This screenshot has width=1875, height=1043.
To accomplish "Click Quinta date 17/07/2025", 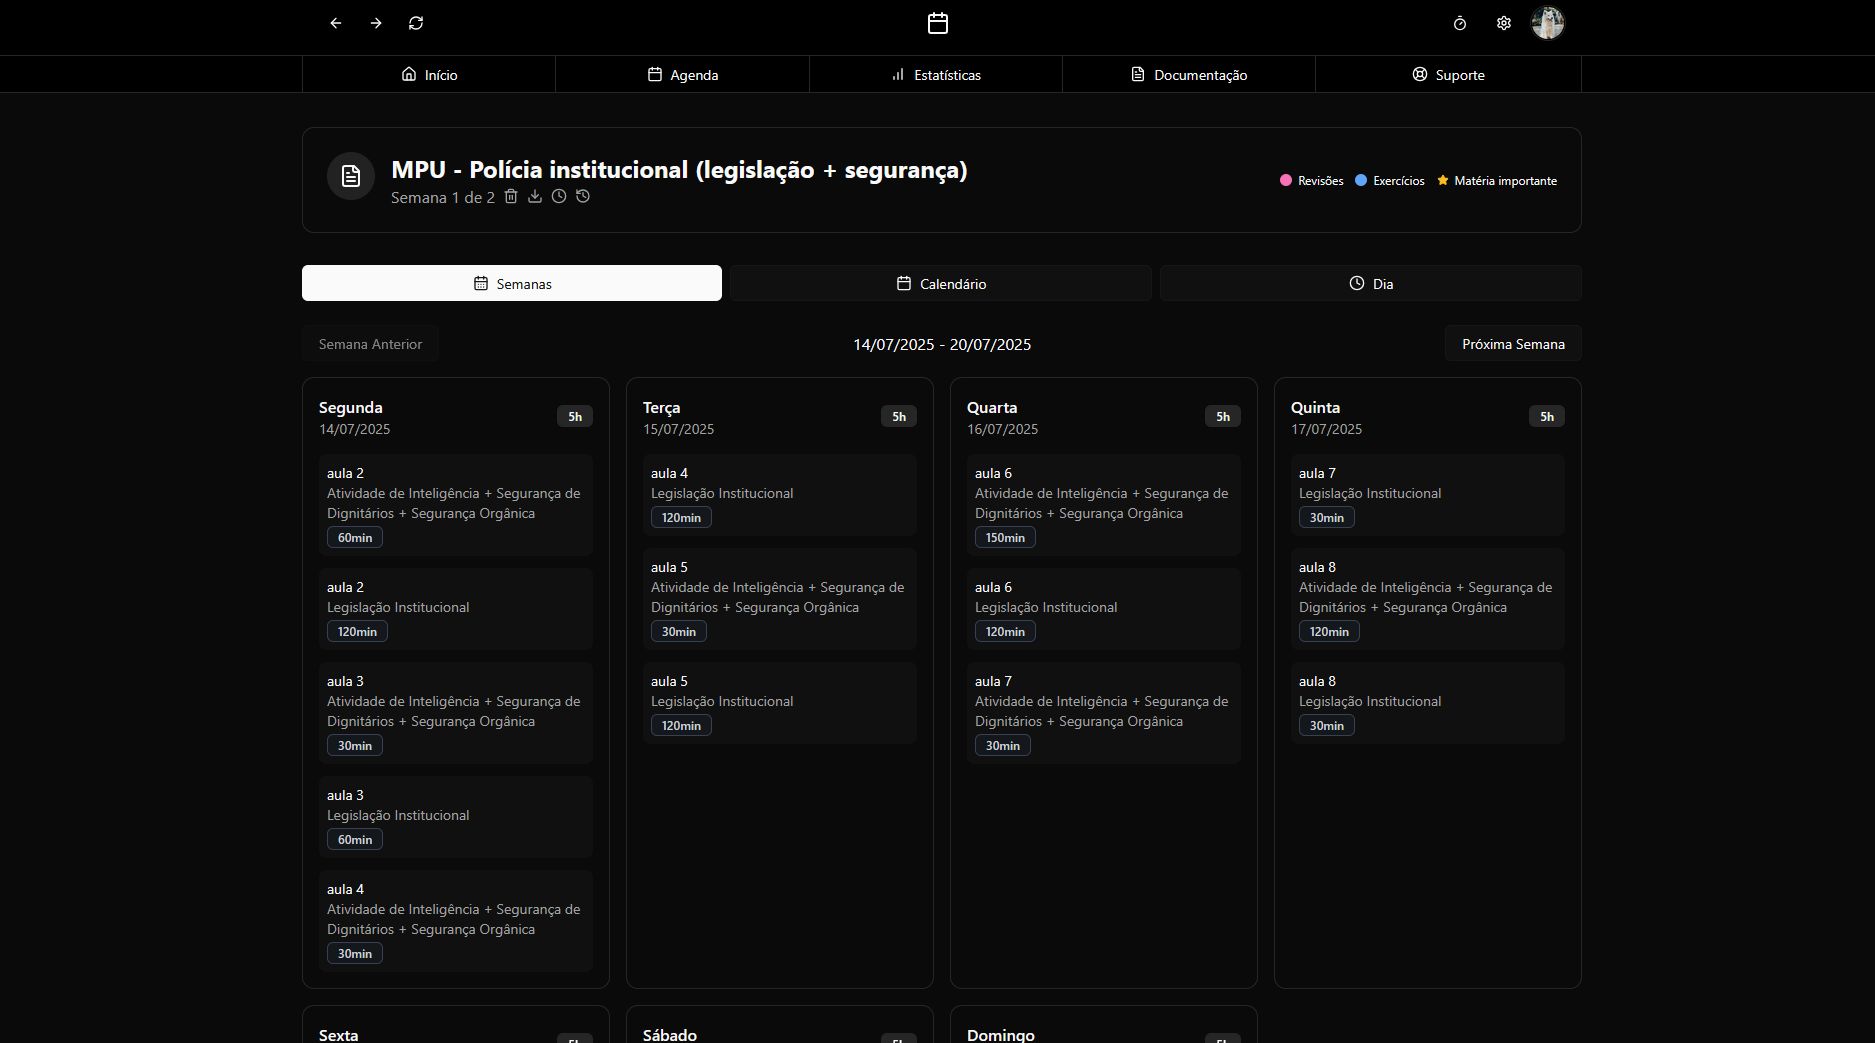I will click(x=1326, y=429).
